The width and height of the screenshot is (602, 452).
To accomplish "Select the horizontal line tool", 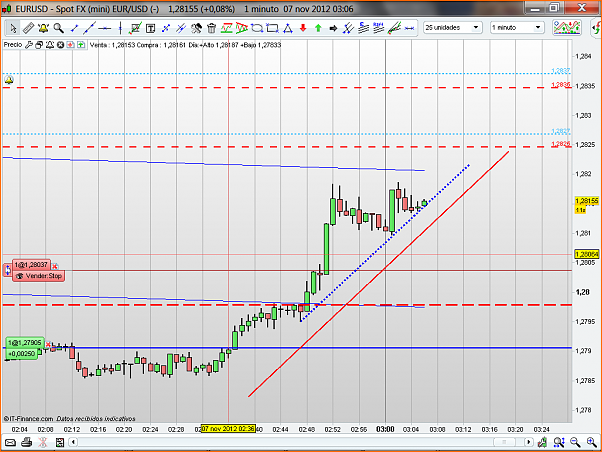I will 104,28.
